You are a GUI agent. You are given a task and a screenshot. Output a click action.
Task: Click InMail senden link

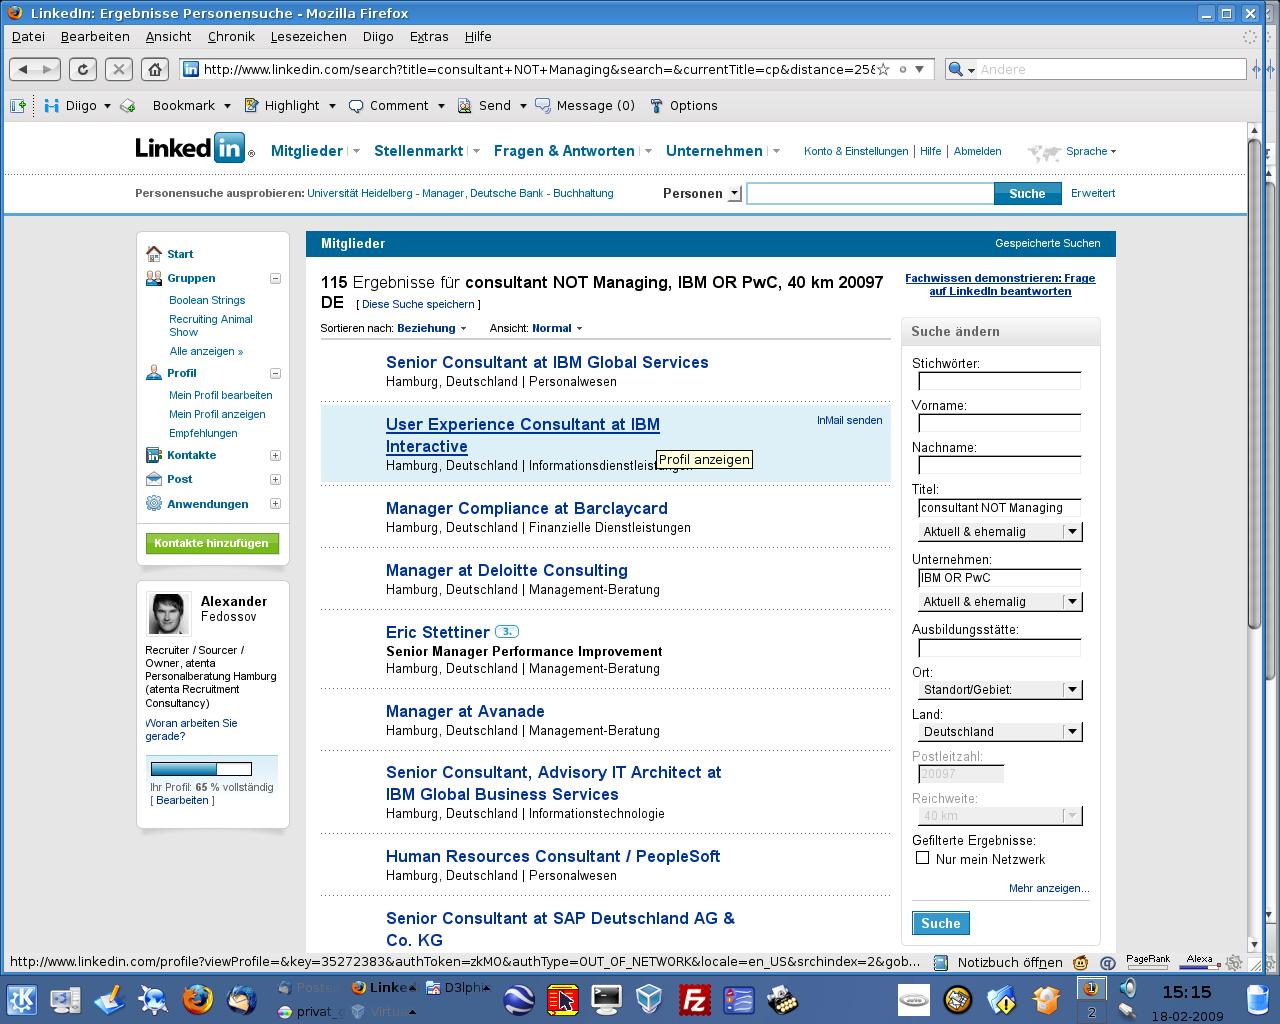click(849, 420)
